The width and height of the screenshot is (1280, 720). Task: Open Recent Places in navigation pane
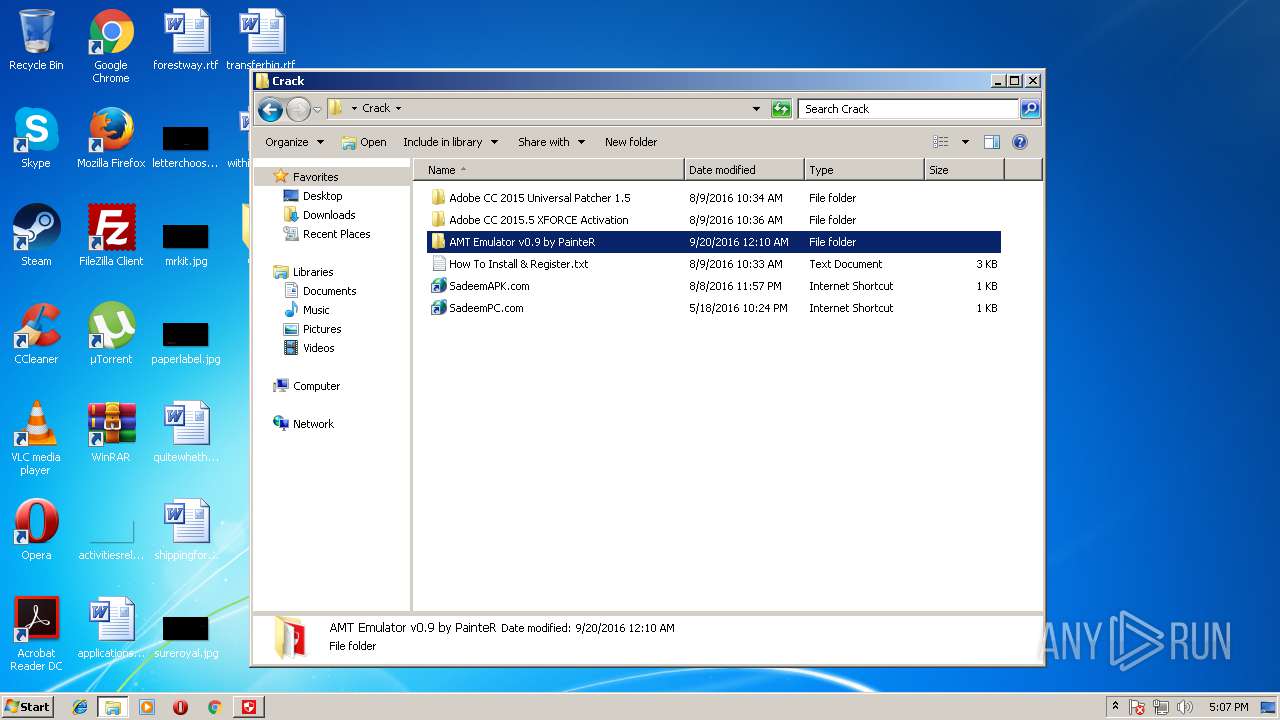tap(336, 234)
